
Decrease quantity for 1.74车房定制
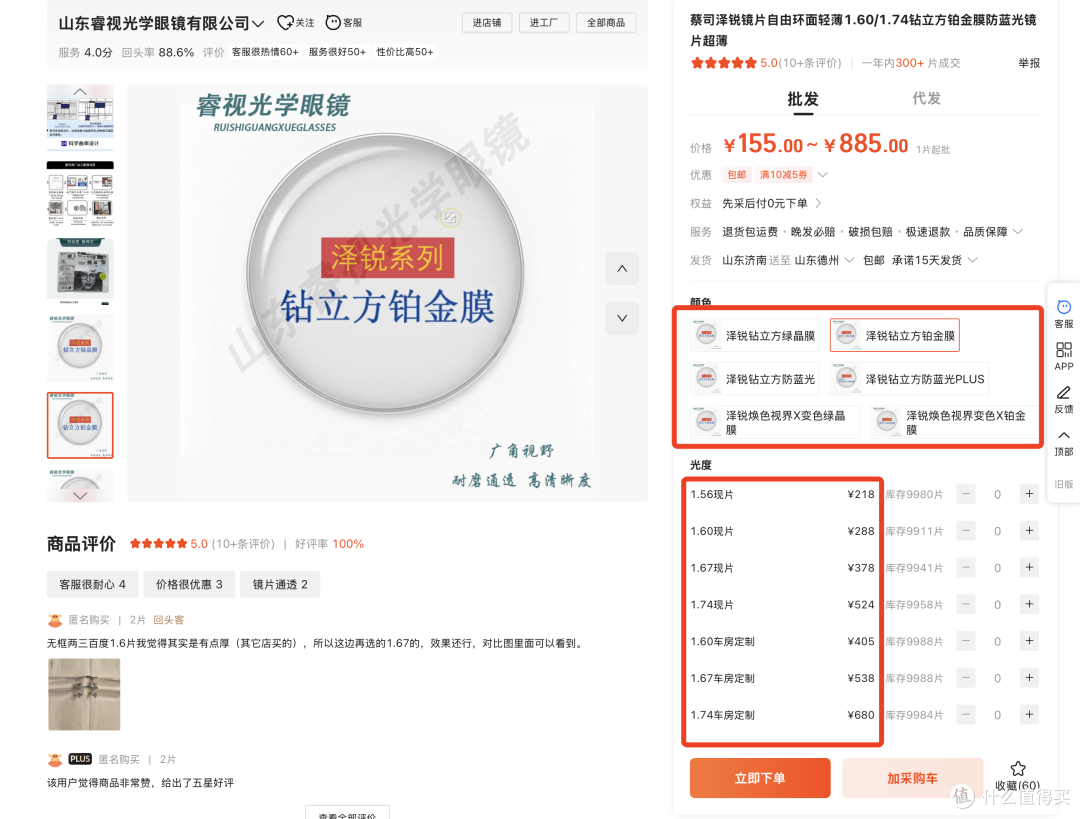pos(966,714)
